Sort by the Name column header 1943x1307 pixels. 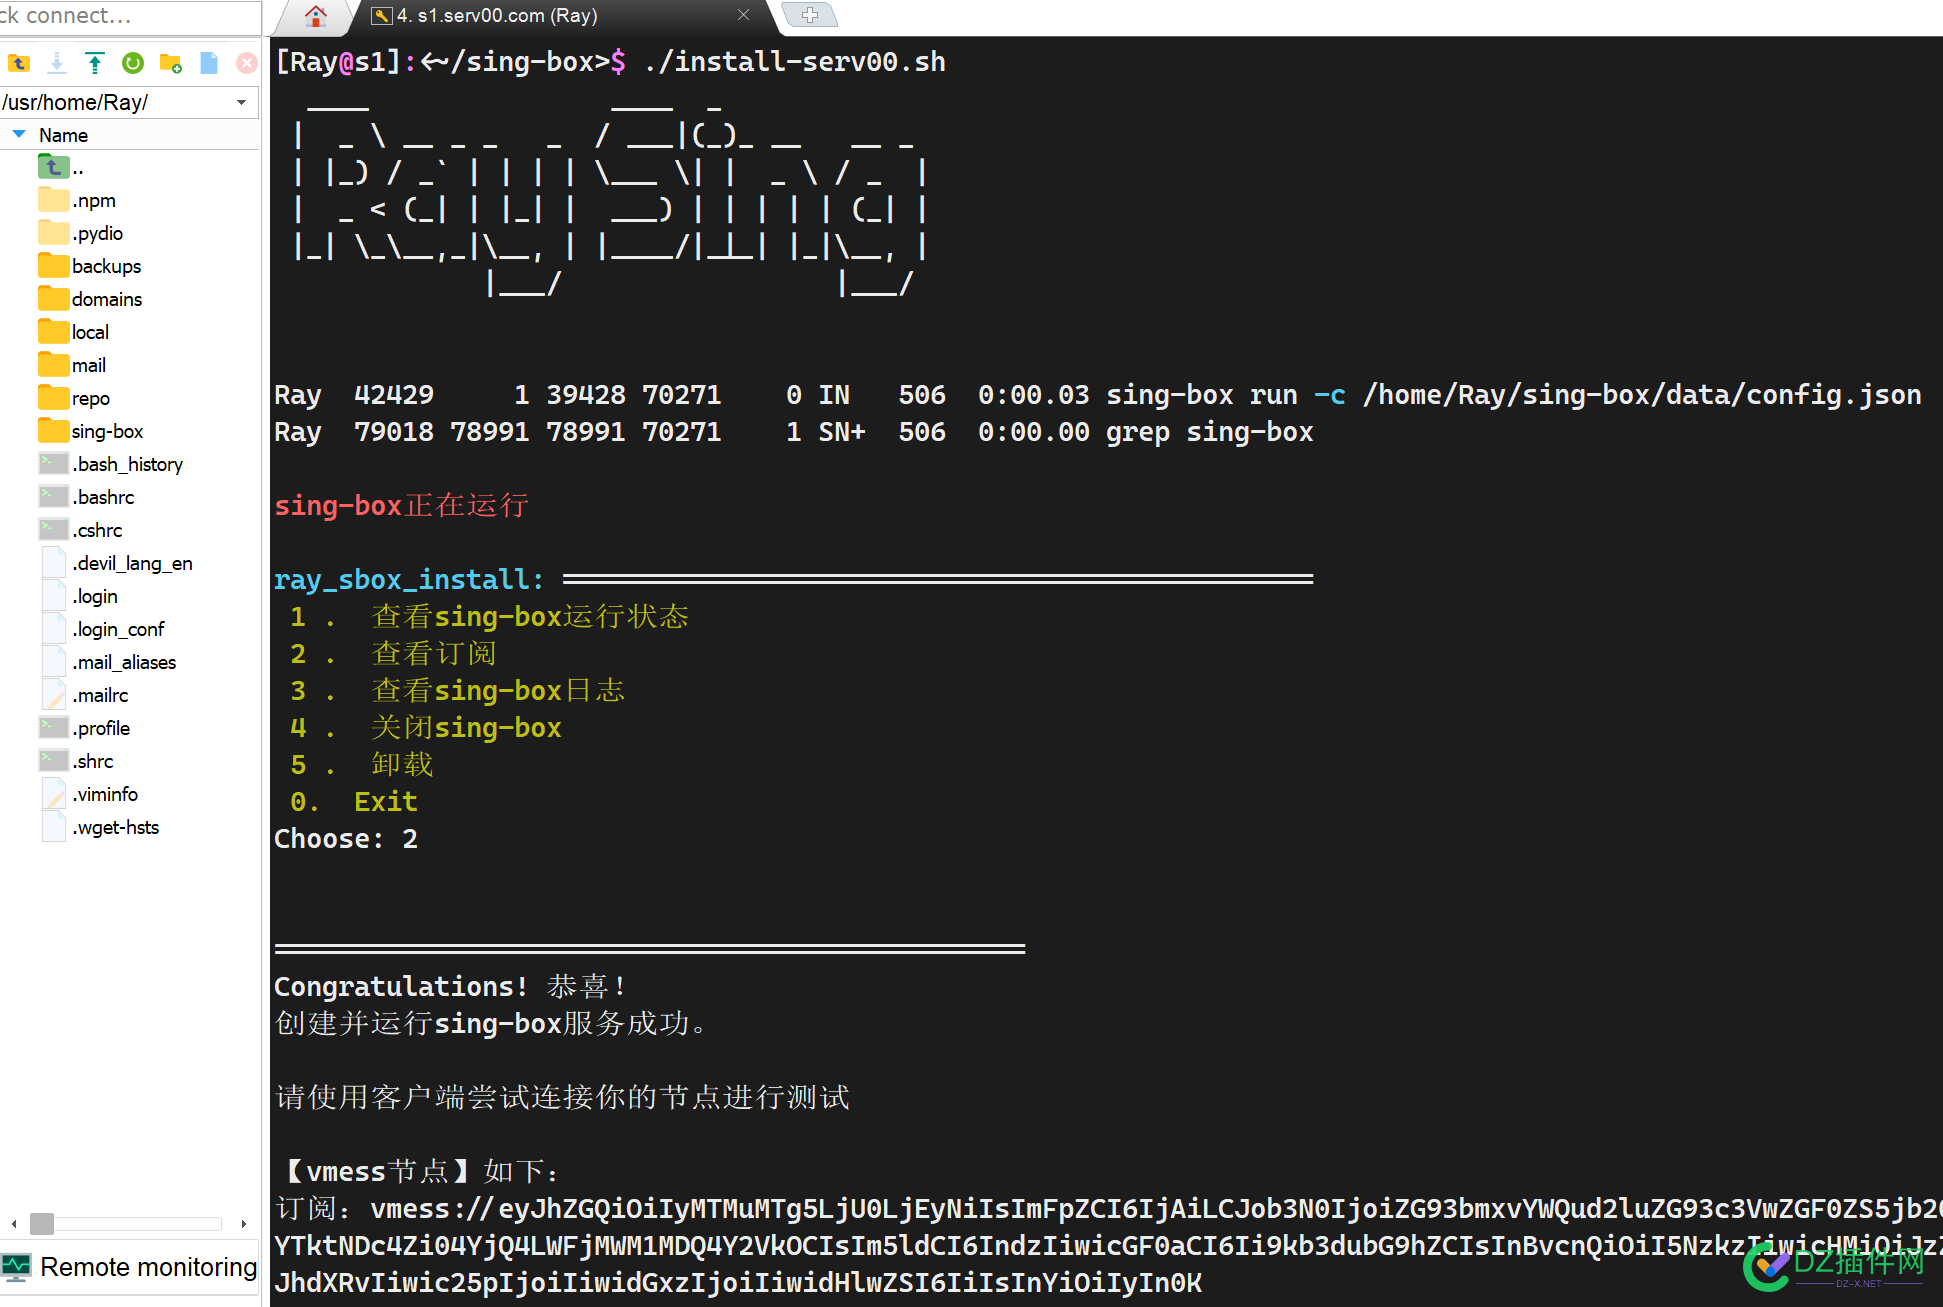[x=63, y=135]
